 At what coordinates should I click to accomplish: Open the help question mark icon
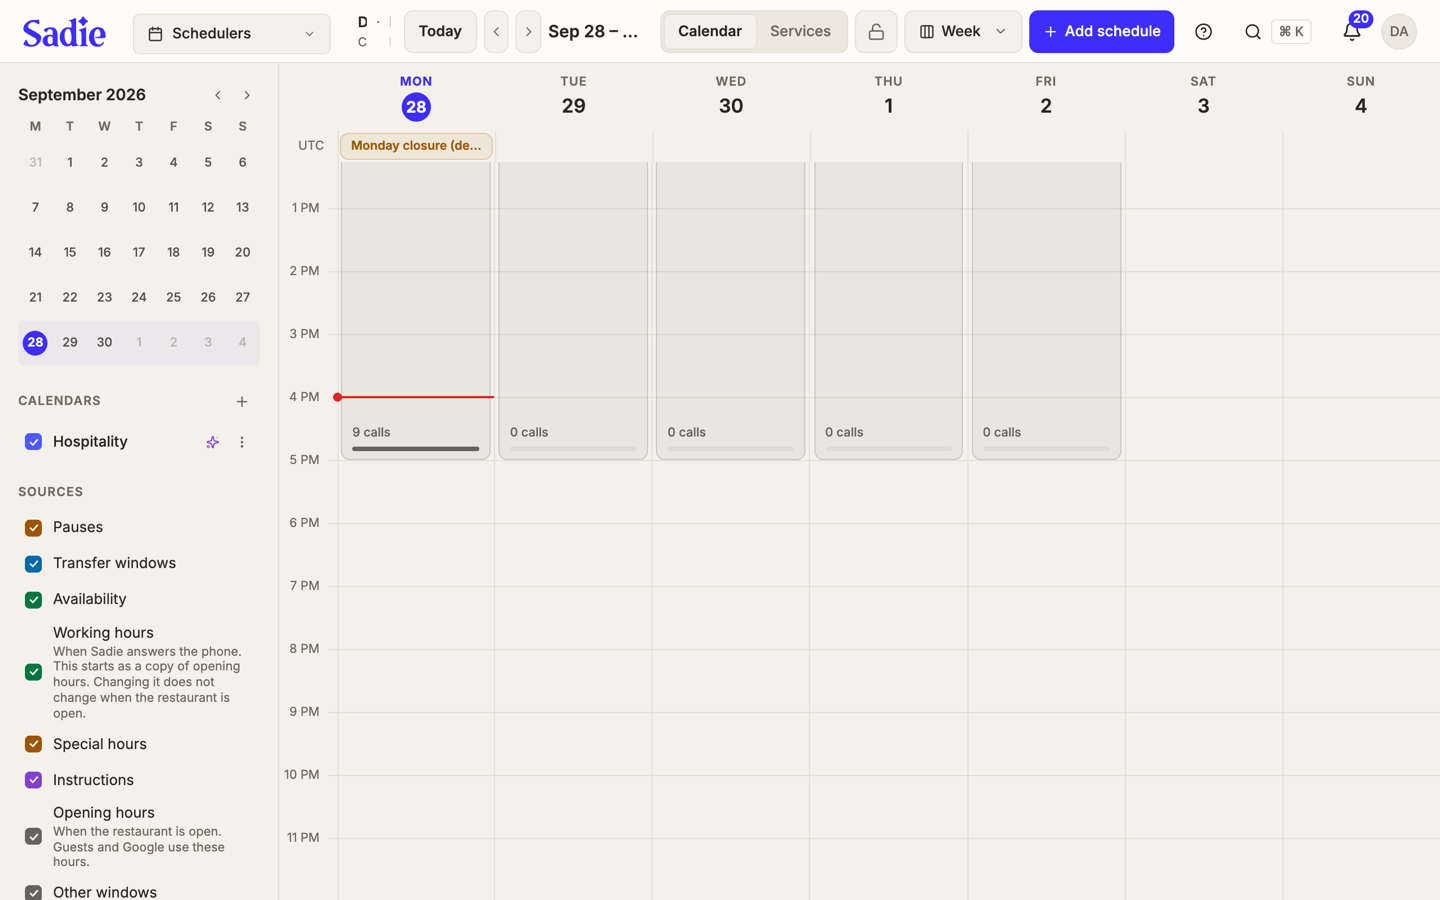tap(1203, 32)
